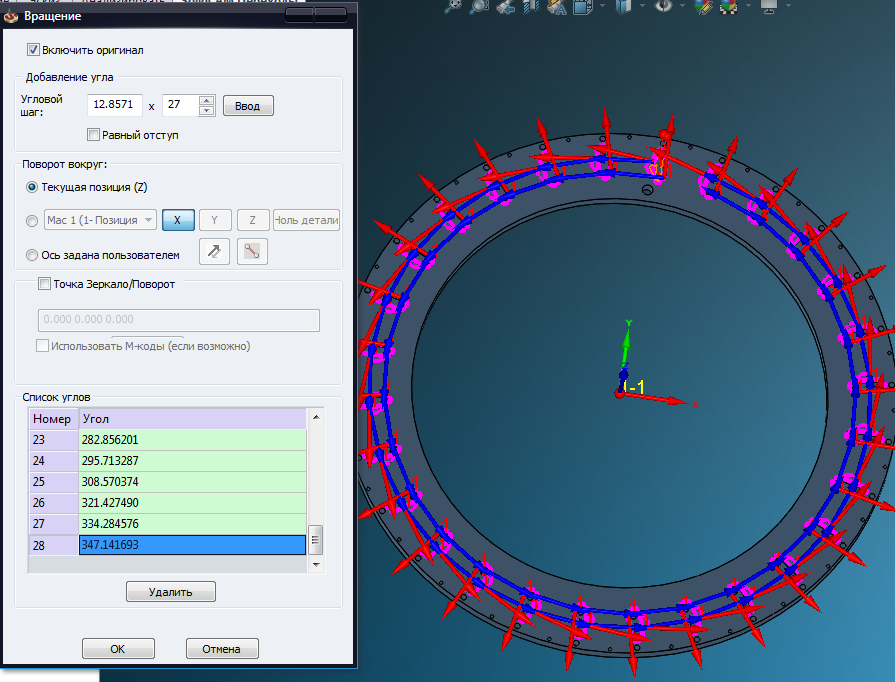Uncheck the 'Включить оригинал' checkbox

pos(33,49)
